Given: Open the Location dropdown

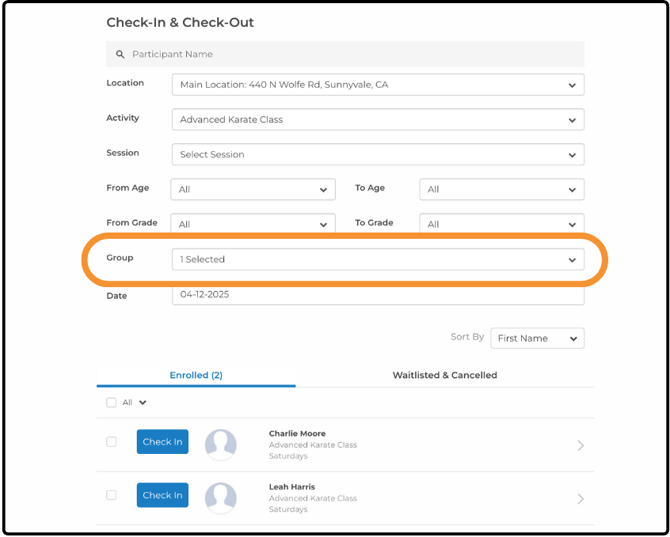Looking at the screenshot, I should [x=378, y=85].
